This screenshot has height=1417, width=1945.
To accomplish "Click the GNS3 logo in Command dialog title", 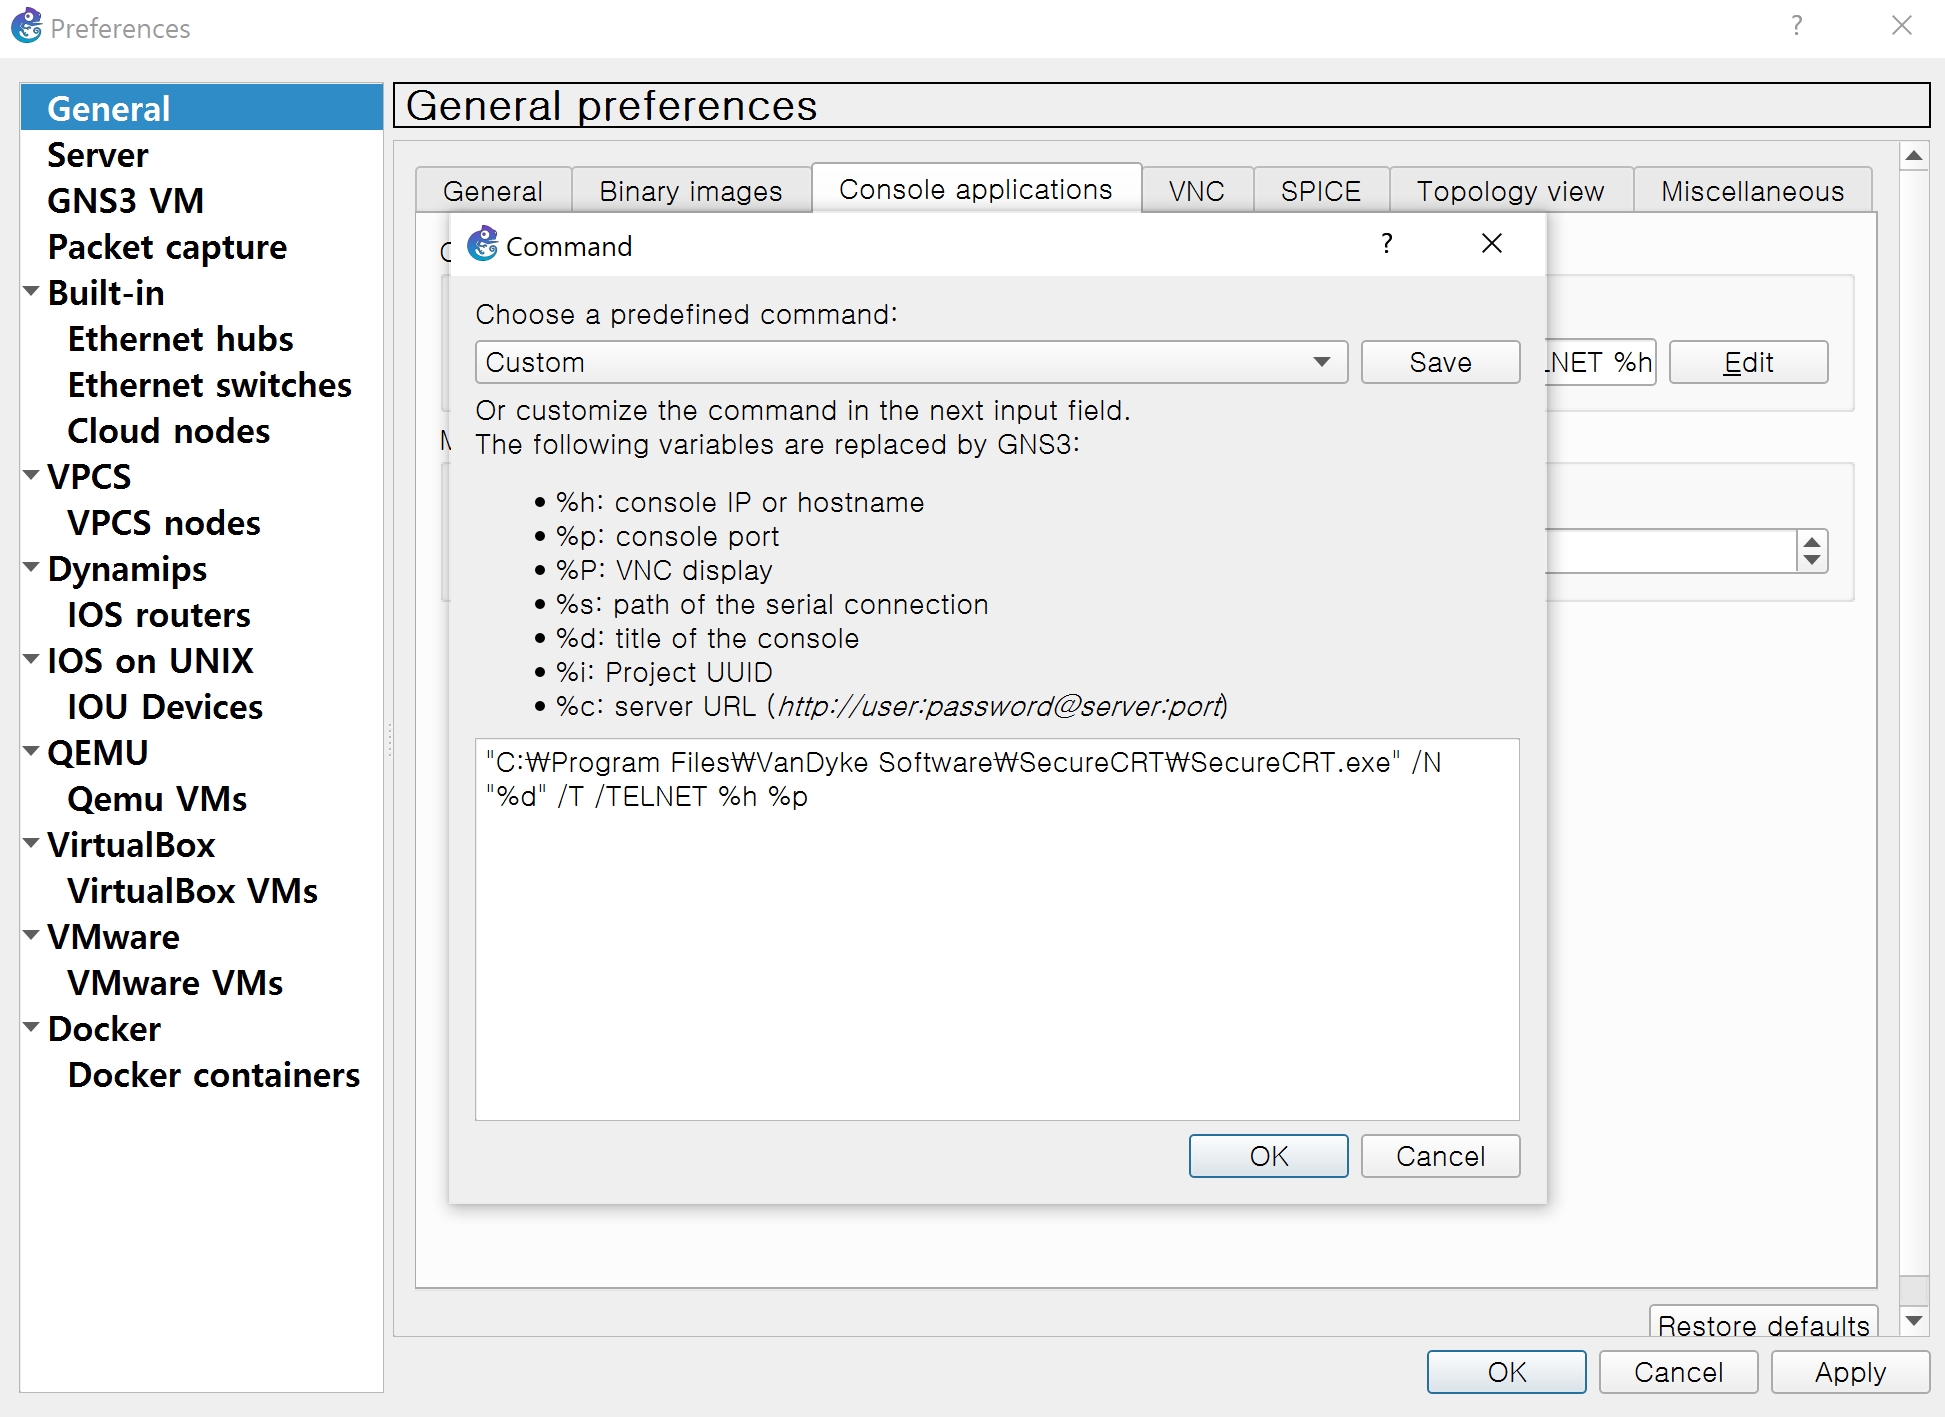I will [483, 244].
